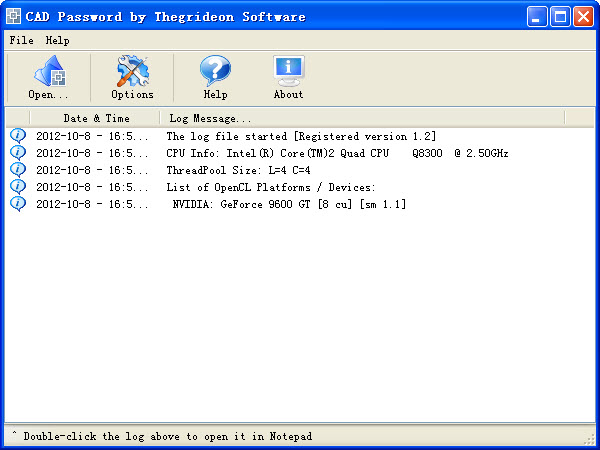Minimize the CAD Password window
600x450 pixels.
[x=536, y=16]
